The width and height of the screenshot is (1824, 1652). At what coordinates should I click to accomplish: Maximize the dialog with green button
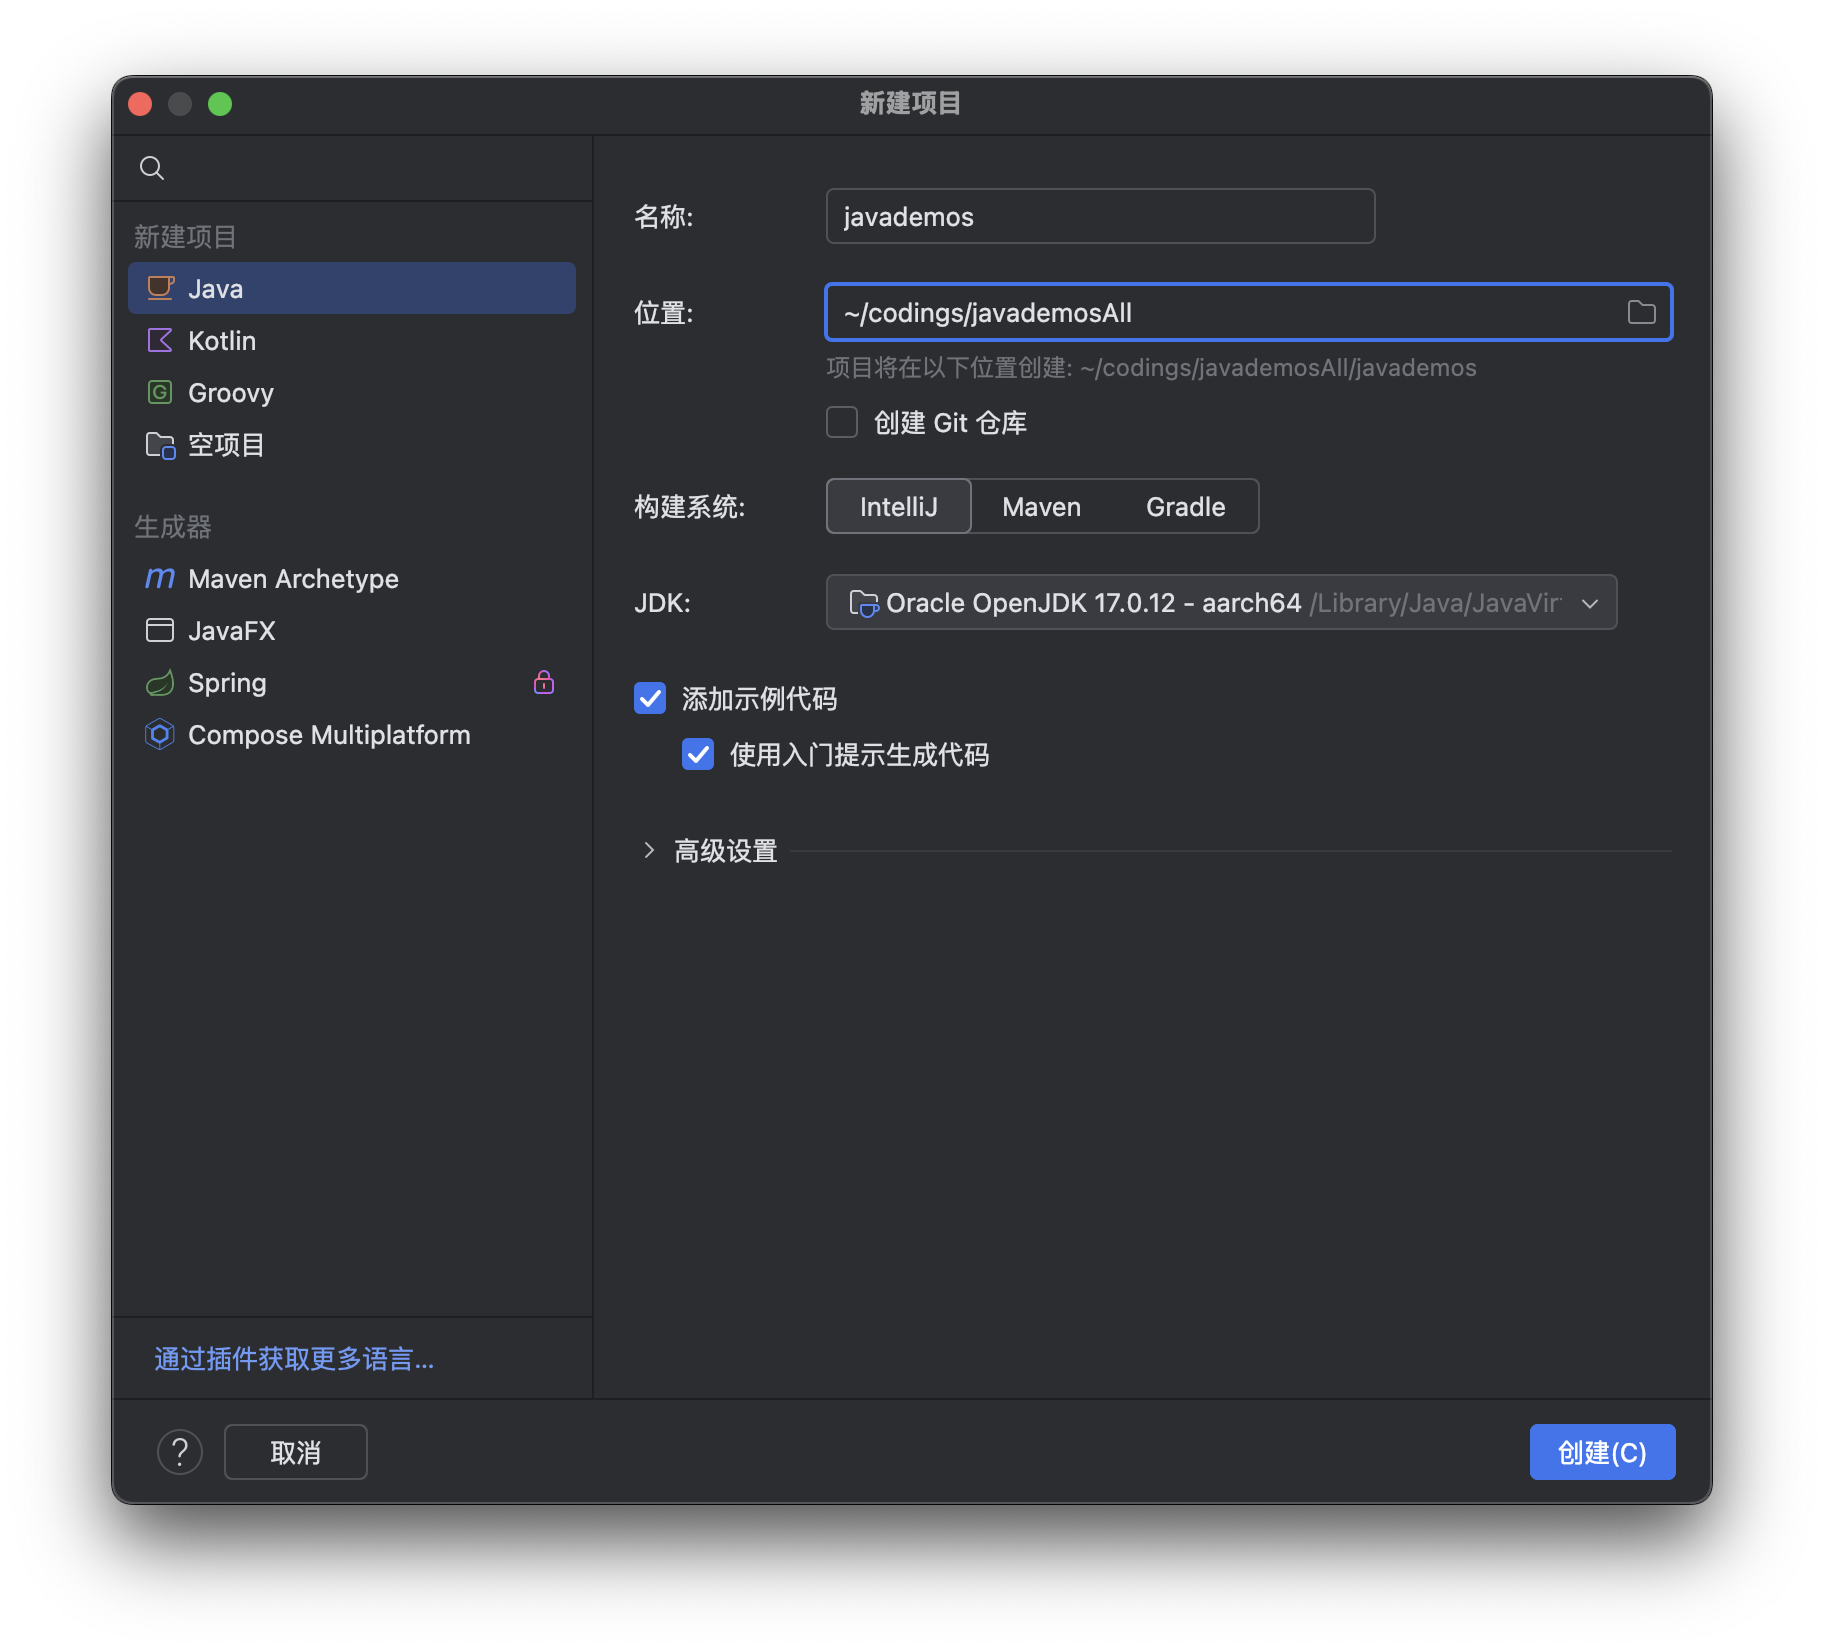[x=220, y=104]
